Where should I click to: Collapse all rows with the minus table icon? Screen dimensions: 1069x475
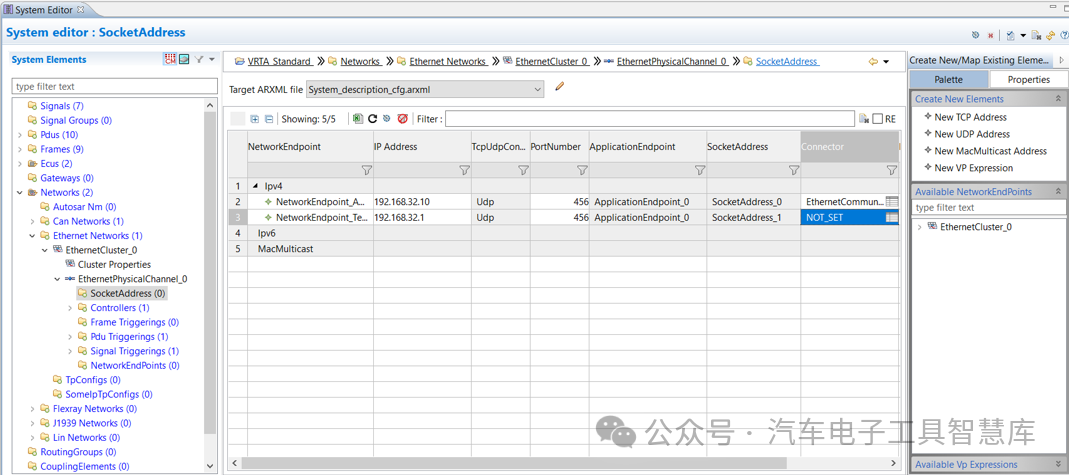point(269,119)
